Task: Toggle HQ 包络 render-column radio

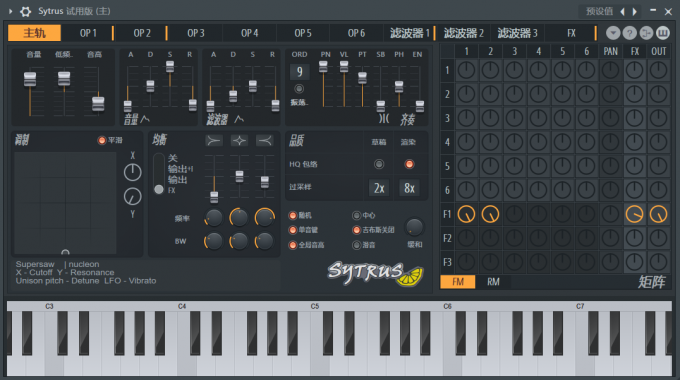Action: click(x=409, y=164)
